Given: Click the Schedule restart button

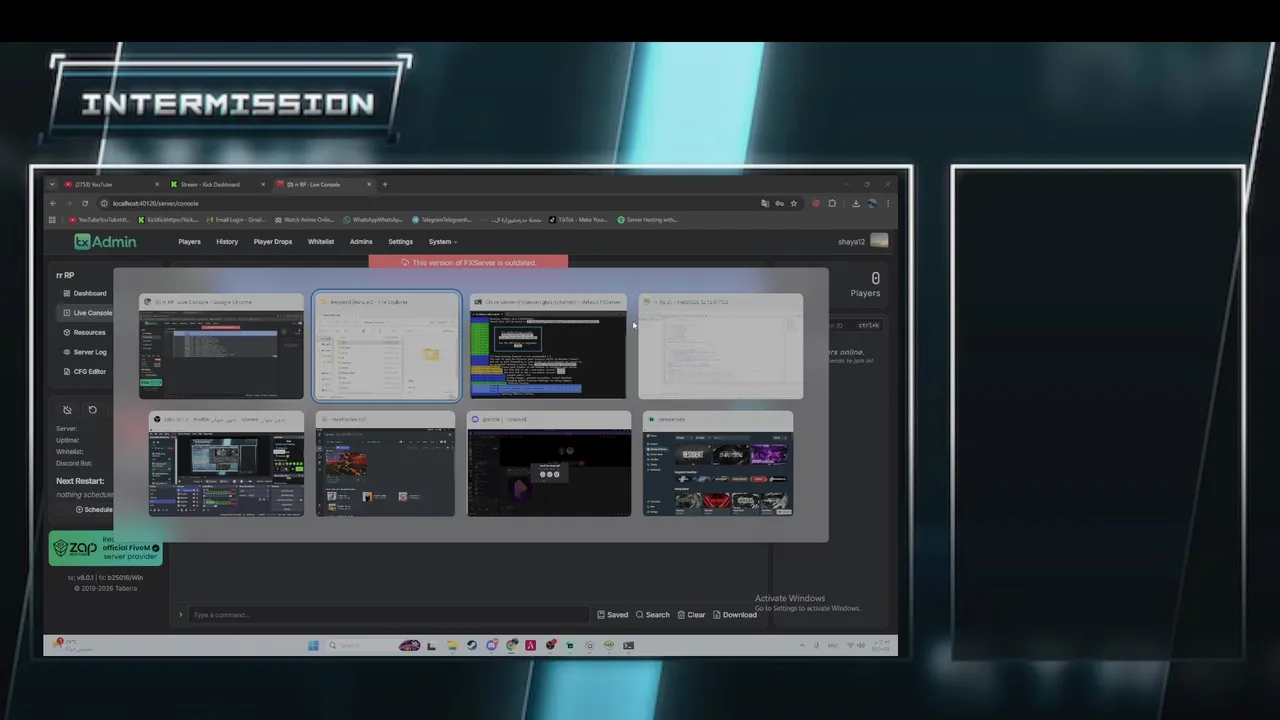Looking at the screenshot, I should [94, 510].
